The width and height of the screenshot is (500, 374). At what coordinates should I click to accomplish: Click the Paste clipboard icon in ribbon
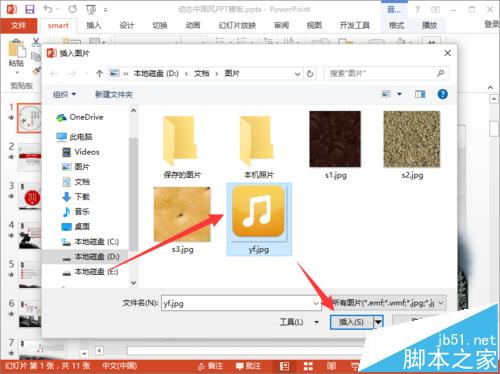click(x=17, y=49)
